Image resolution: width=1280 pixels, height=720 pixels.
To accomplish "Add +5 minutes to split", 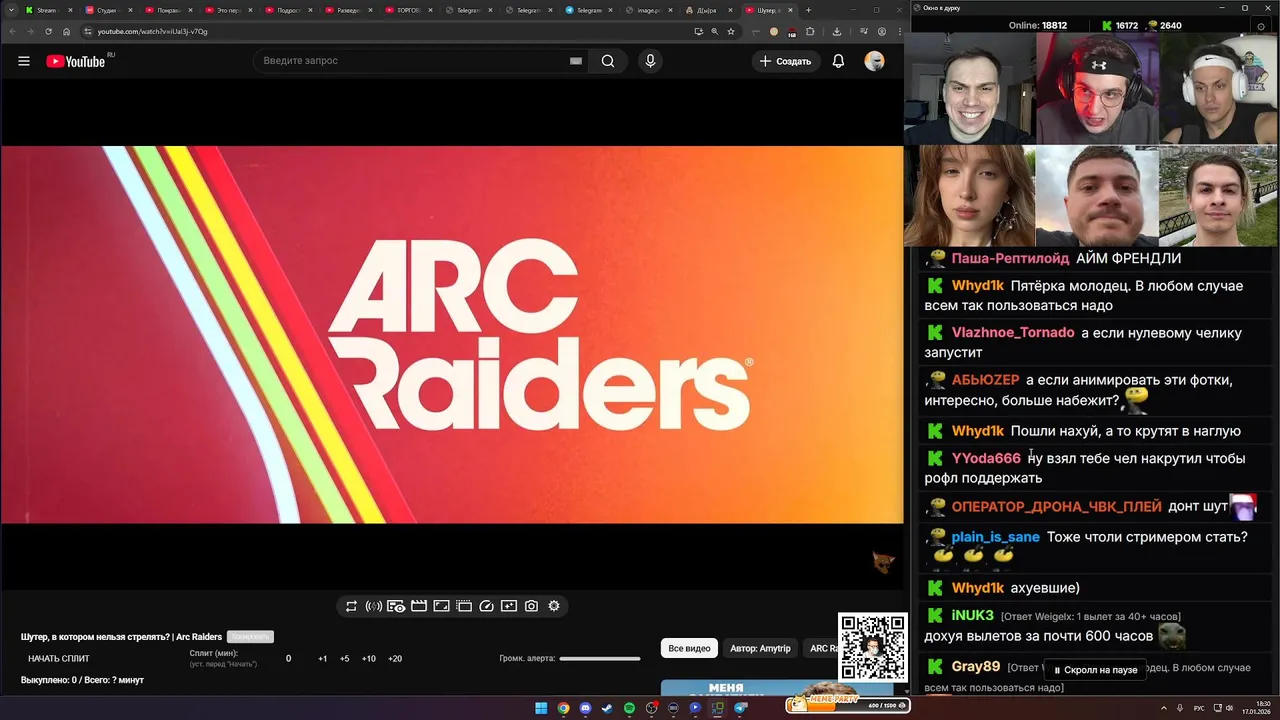I will click(345, 659).
